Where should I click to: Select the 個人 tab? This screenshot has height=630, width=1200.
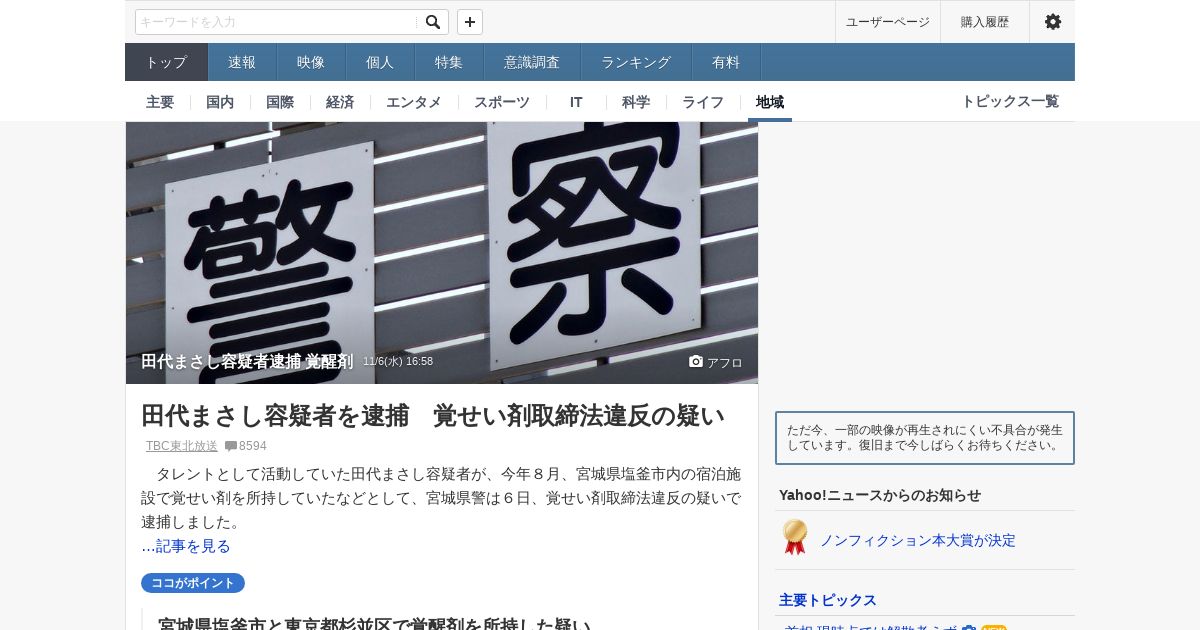tap(380, 62)
